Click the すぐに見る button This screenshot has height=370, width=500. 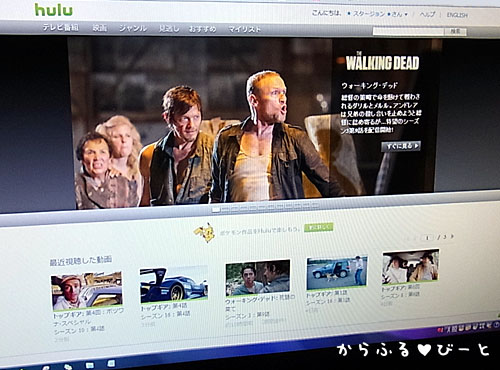401,146
